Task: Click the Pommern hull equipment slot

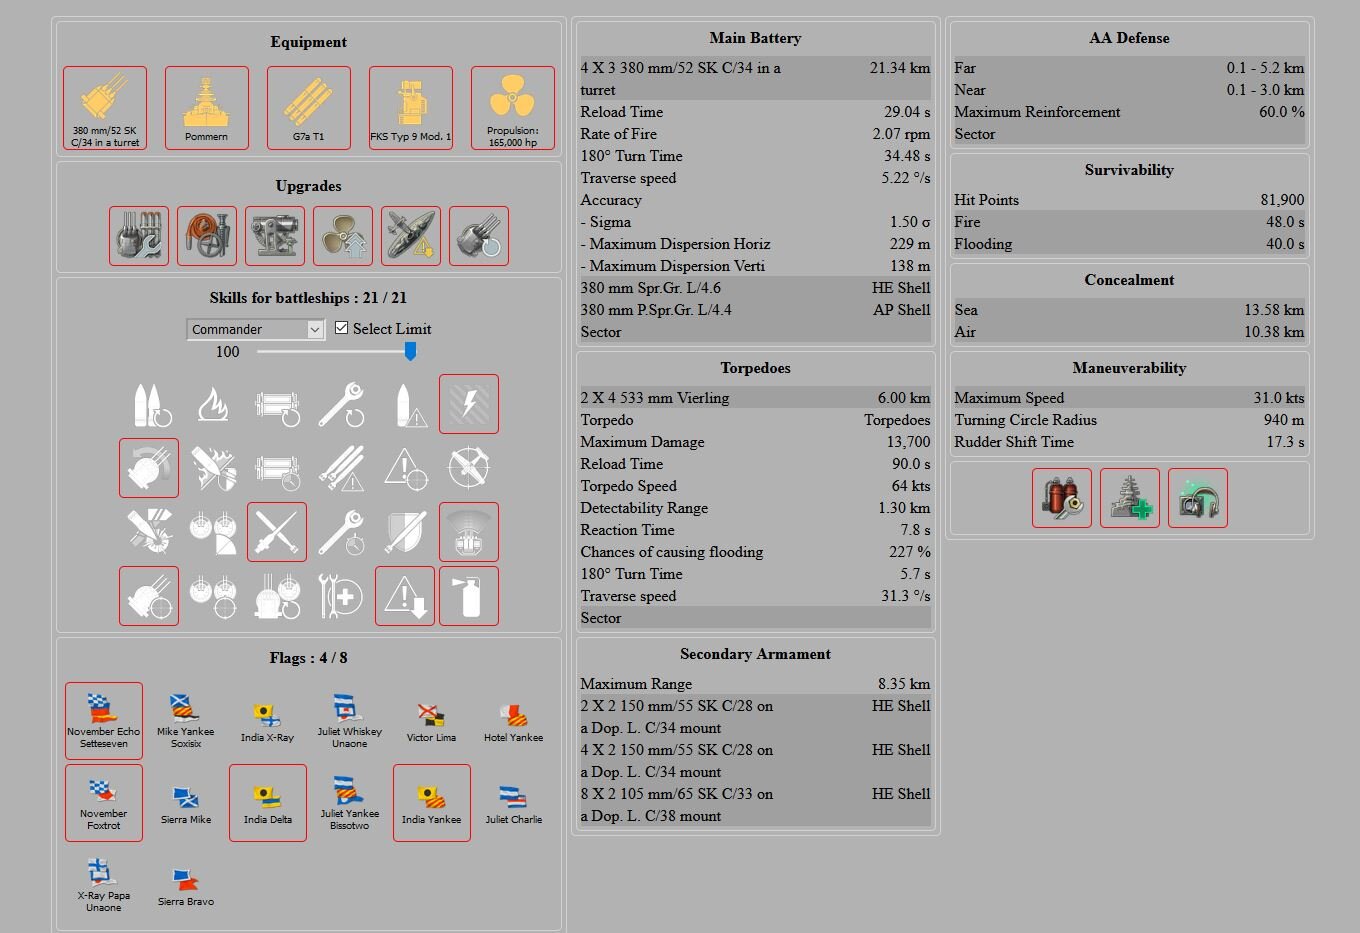Action: pyautogui.click(x=206, y=108)
